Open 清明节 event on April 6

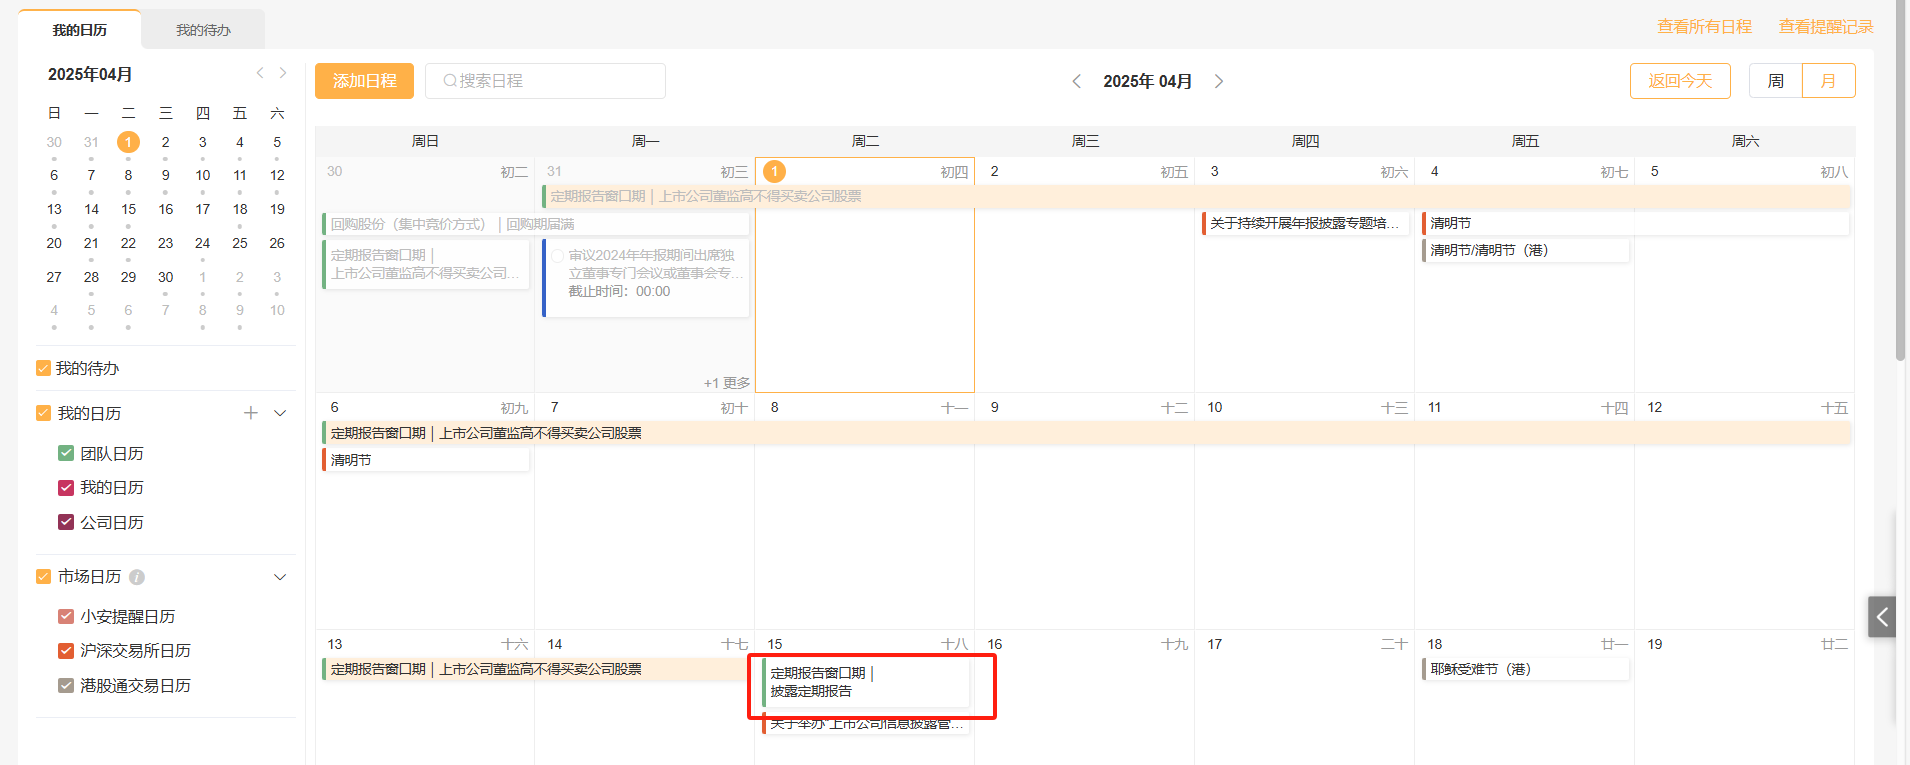426,460
